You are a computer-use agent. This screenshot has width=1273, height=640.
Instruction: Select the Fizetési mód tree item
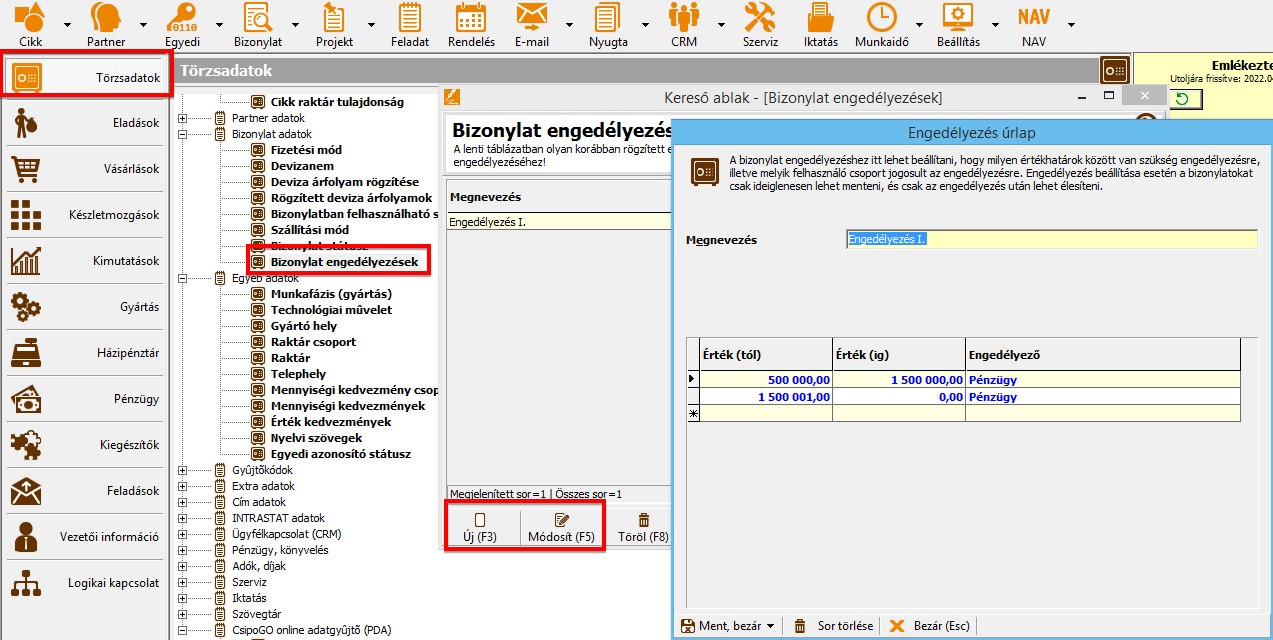click(x=305, y=150)
